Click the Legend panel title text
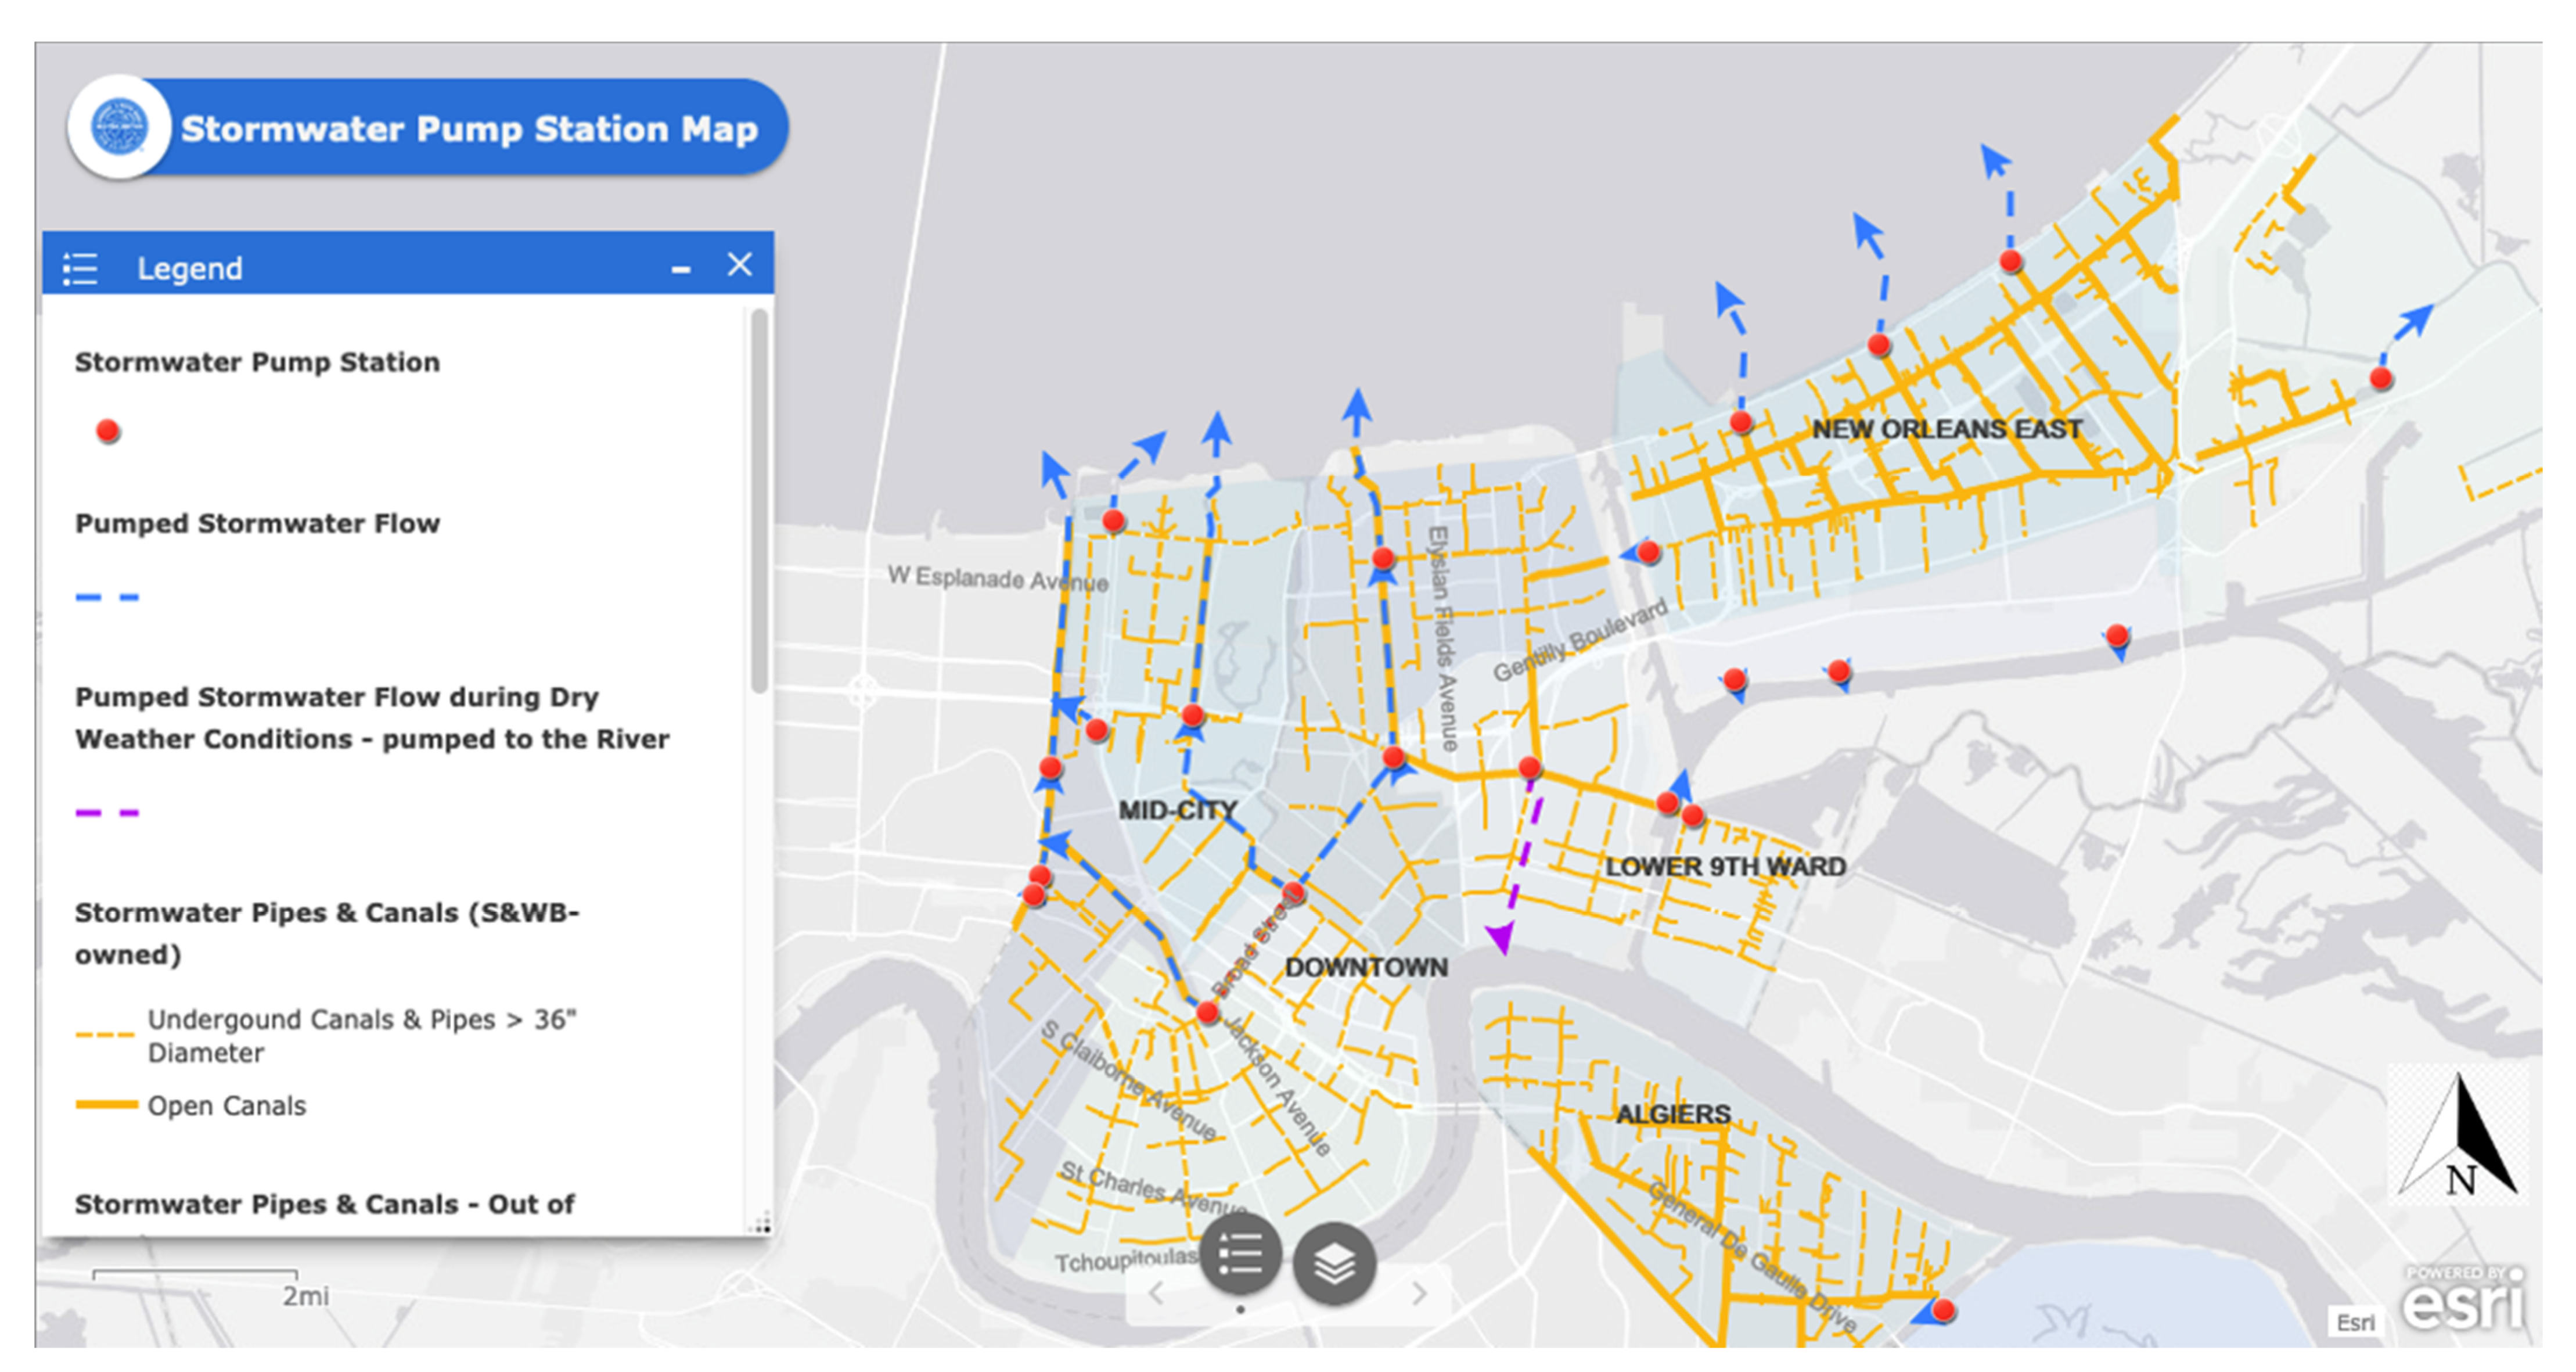This screenshot has height=1372, width=2576. 189,268
